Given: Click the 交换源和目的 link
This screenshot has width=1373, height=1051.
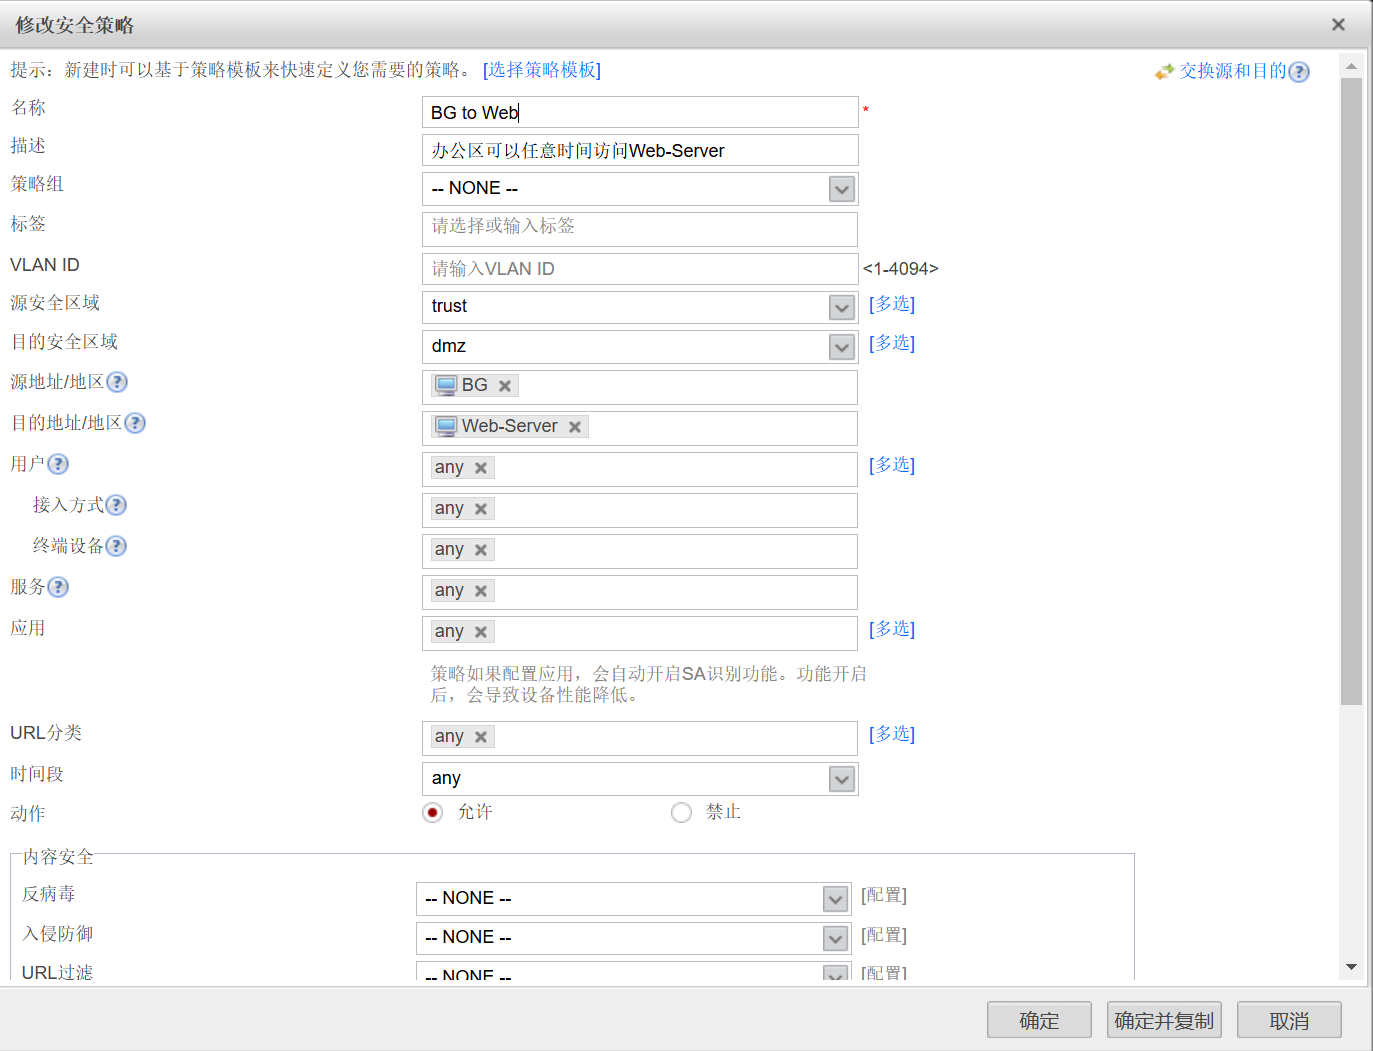Looking at the screenshot, I should 1232,71.
